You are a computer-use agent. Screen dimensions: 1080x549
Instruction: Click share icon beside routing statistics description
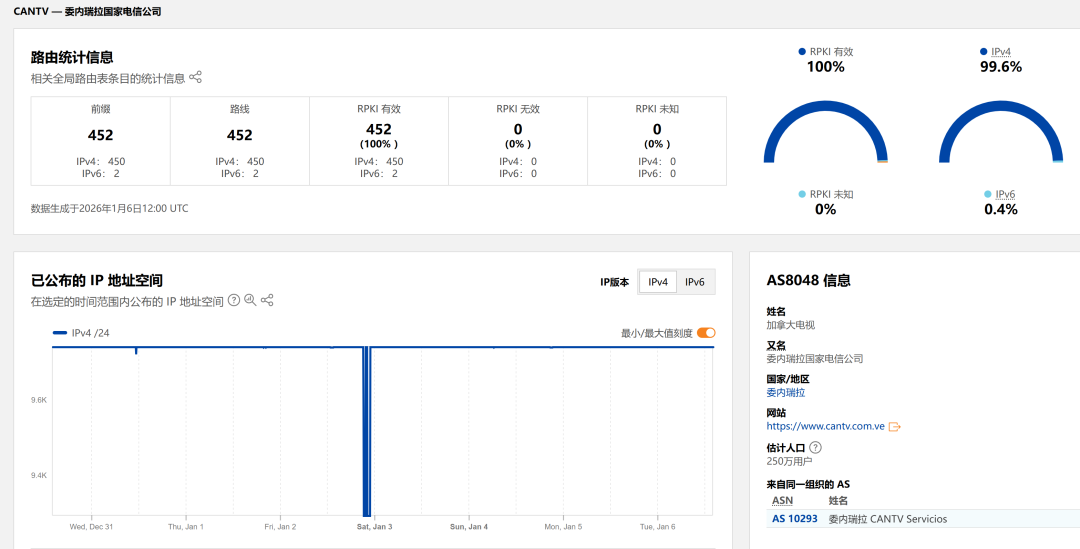coord(196,77)
